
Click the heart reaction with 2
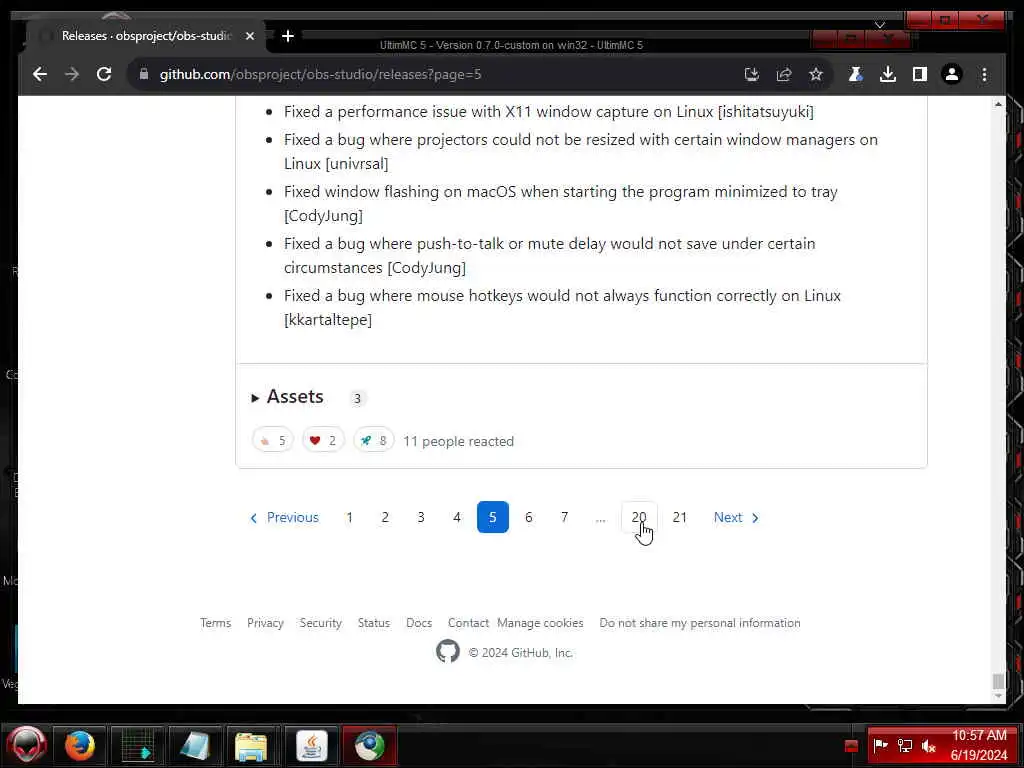coord(323,441)
